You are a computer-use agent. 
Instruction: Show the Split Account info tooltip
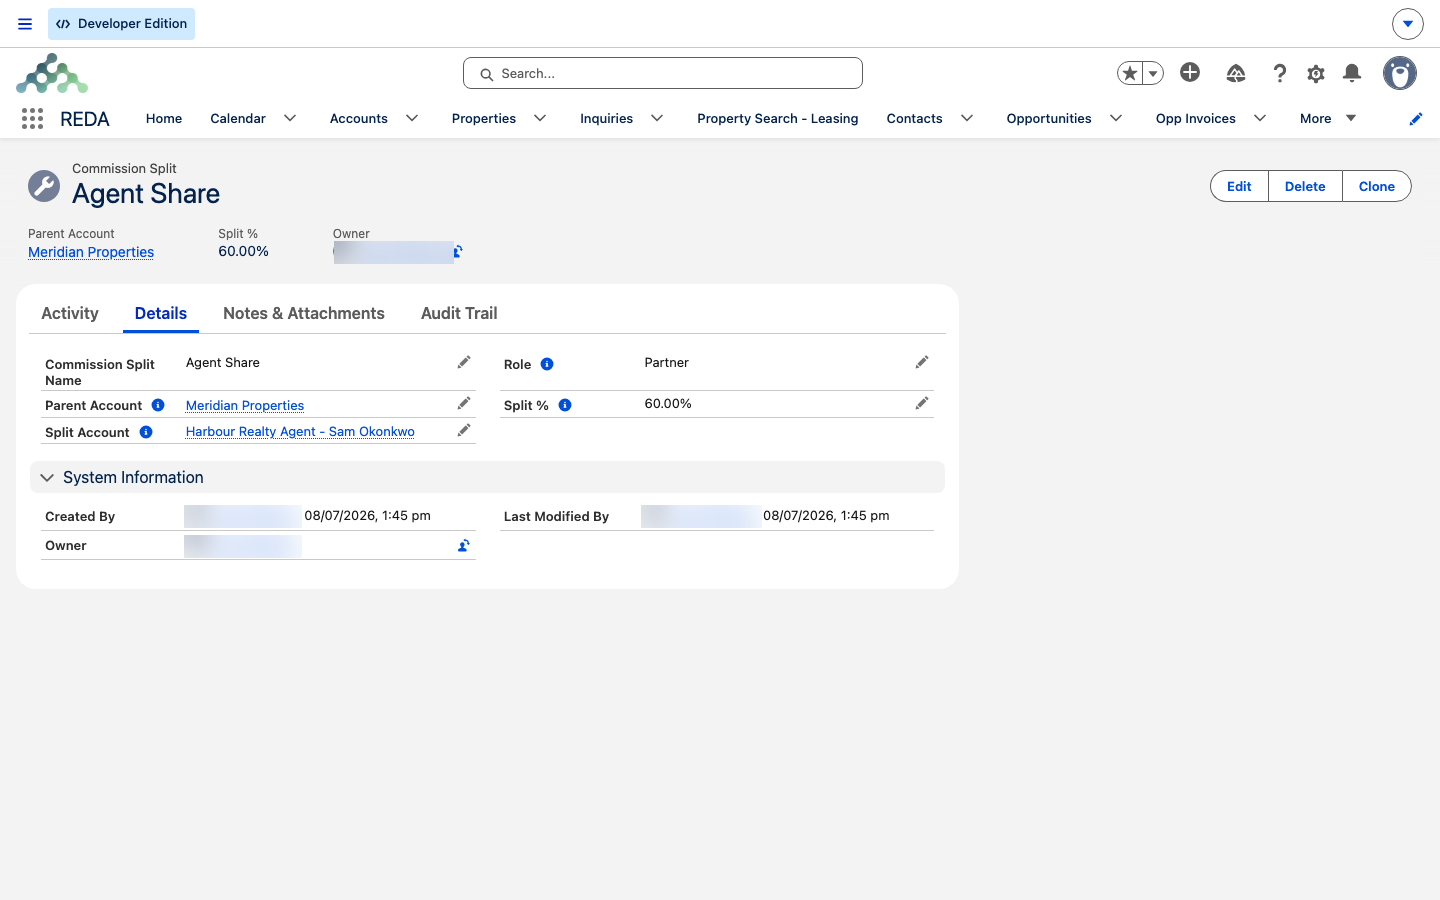point(146,432)
